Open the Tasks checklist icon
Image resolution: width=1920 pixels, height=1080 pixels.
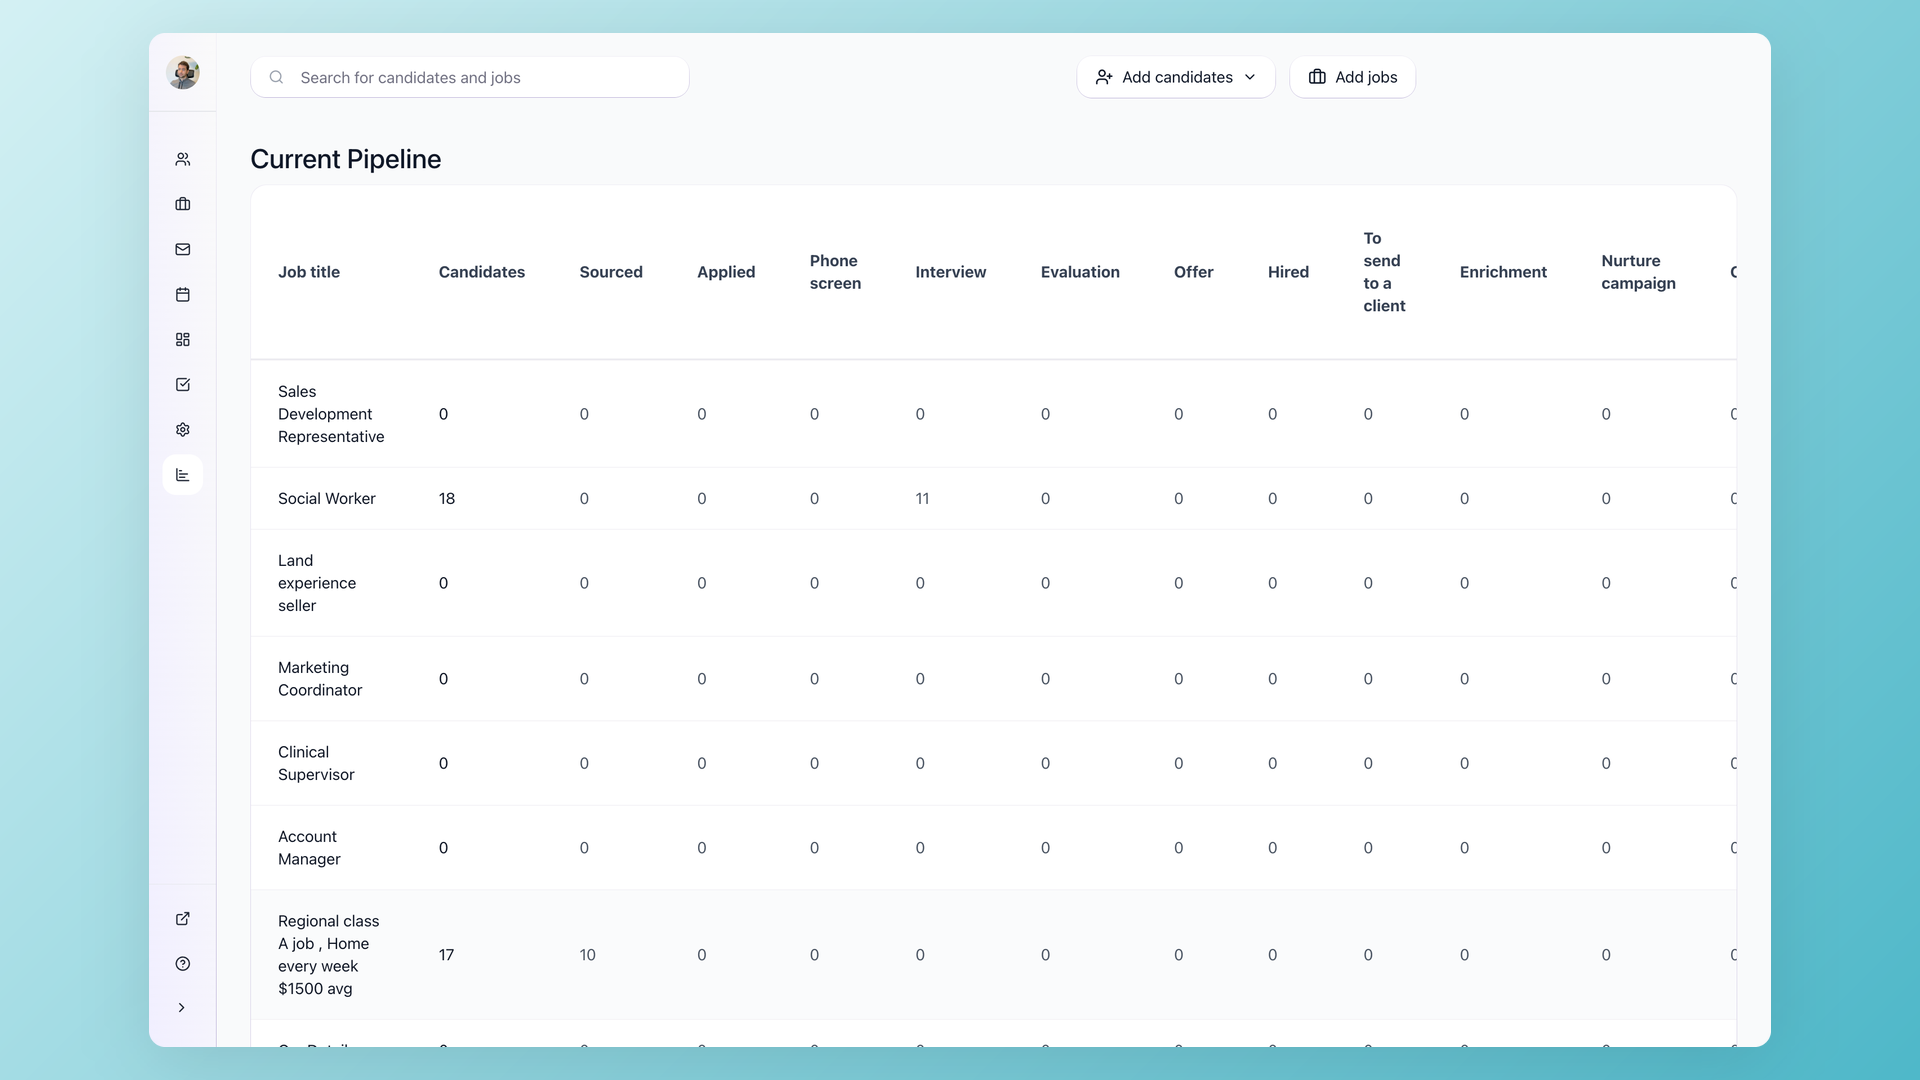[183, 384]
